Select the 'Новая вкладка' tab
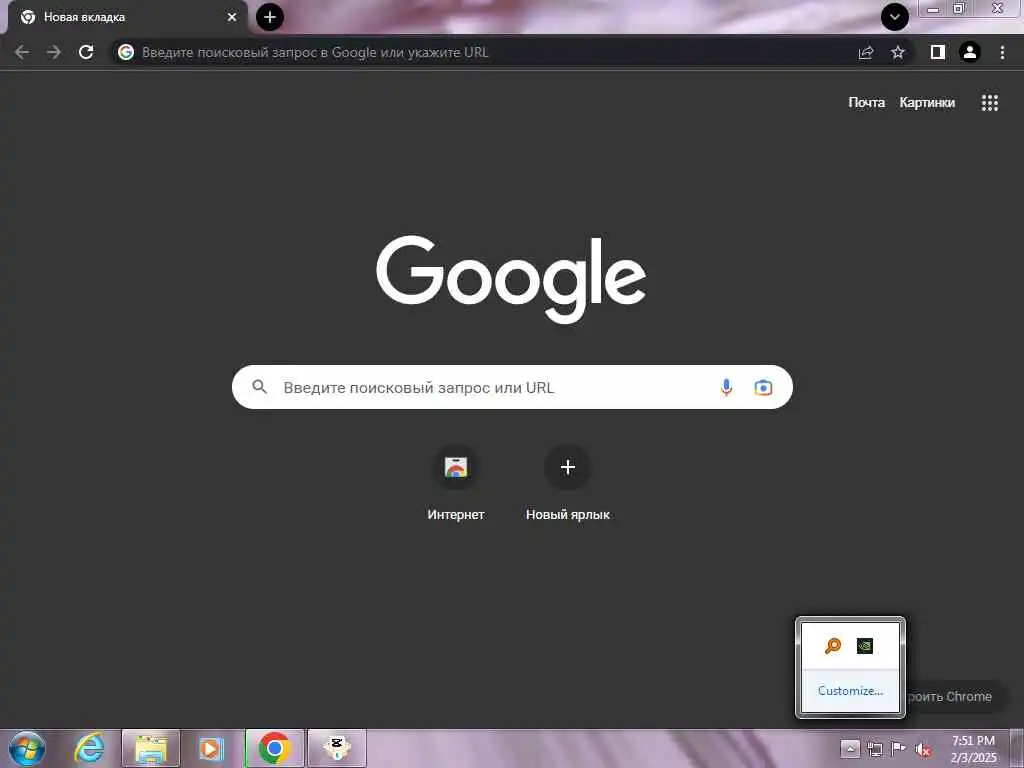The width and height of the screenshot is (1024, 768). point(127,18)
